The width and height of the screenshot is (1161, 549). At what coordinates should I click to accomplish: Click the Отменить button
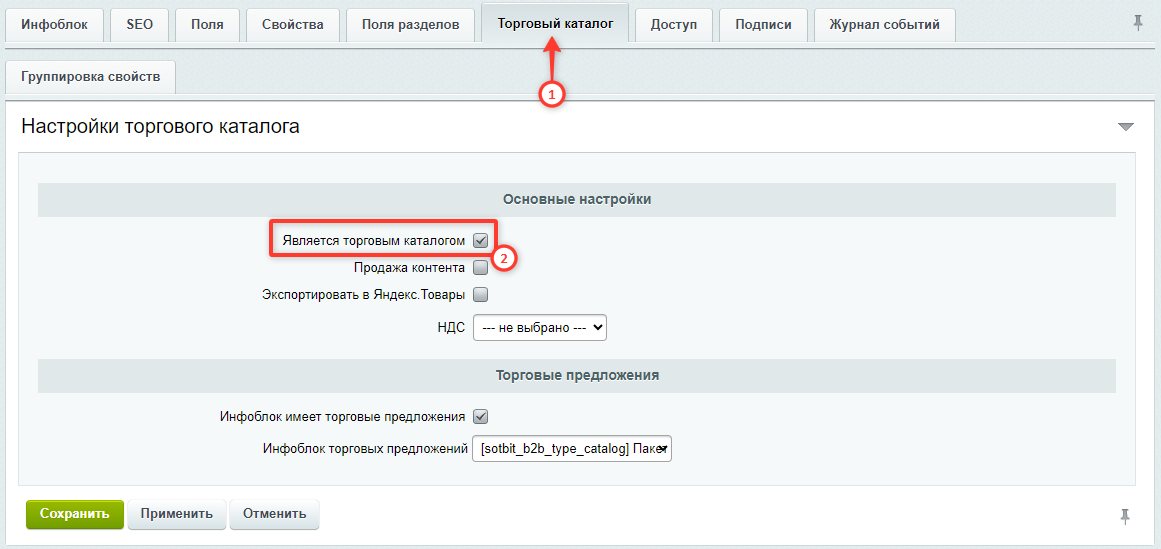(274, 514)
